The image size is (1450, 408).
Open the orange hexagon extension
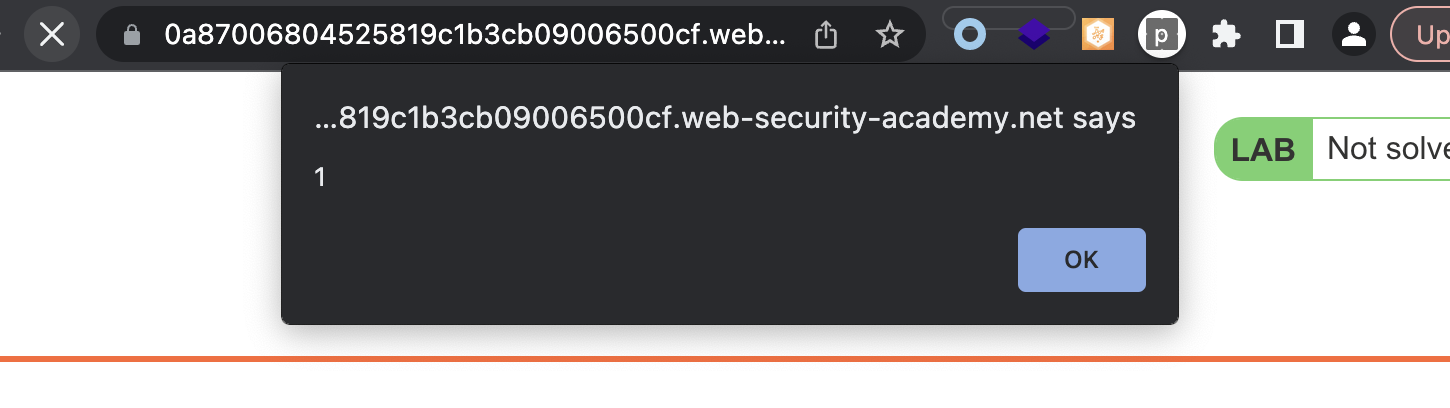(1098, 36)
